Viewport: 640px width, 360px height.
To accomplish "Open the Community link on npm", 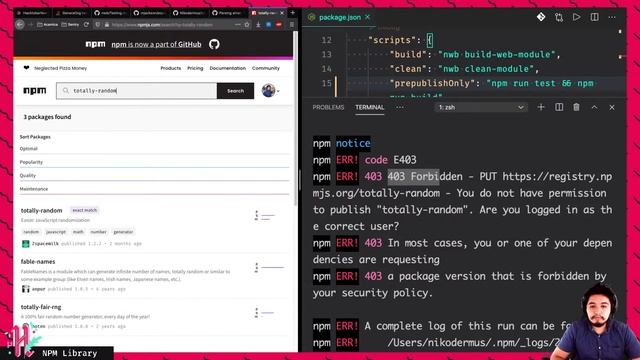I will click(266, 68).
